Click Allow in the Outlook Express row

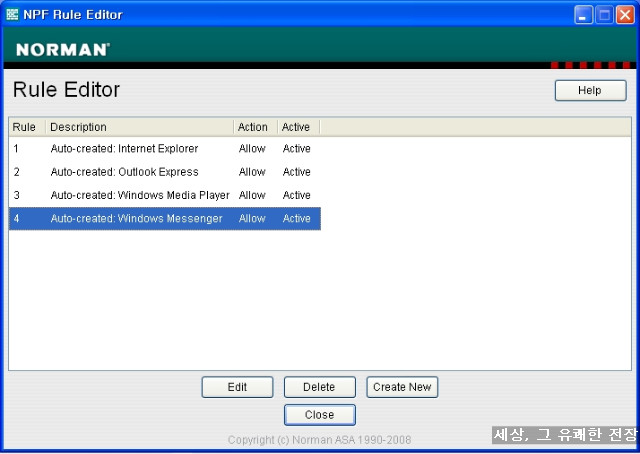click(252, 171)
